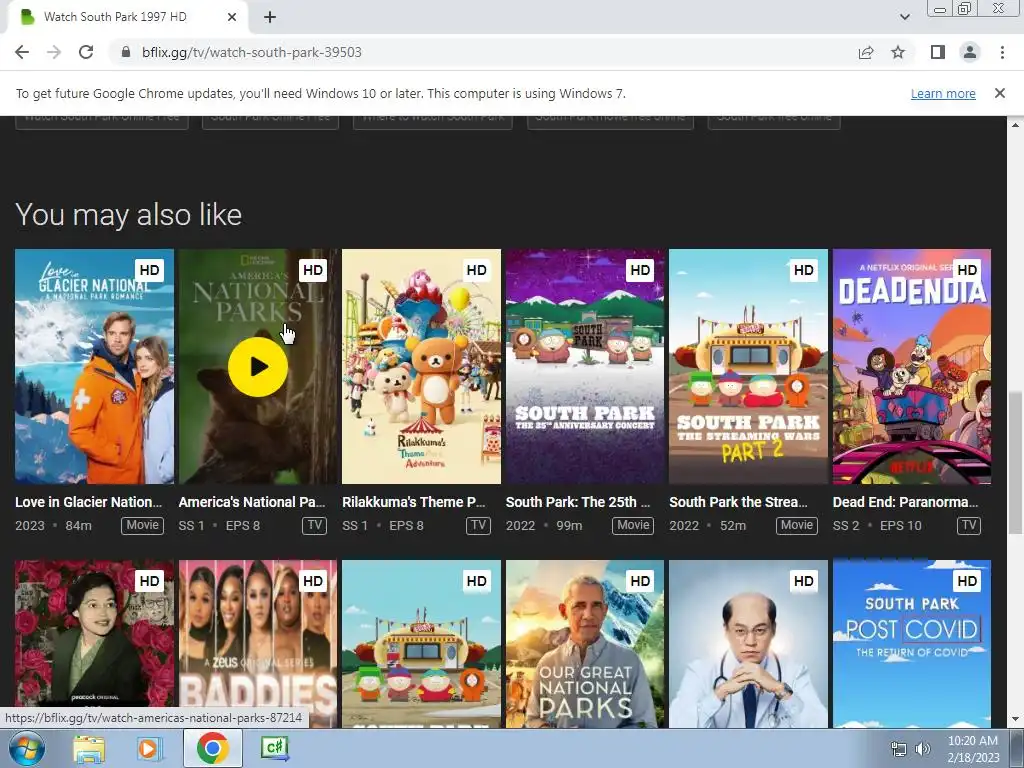
Task: Open the Baddies series poster
Action: (258, 643)
